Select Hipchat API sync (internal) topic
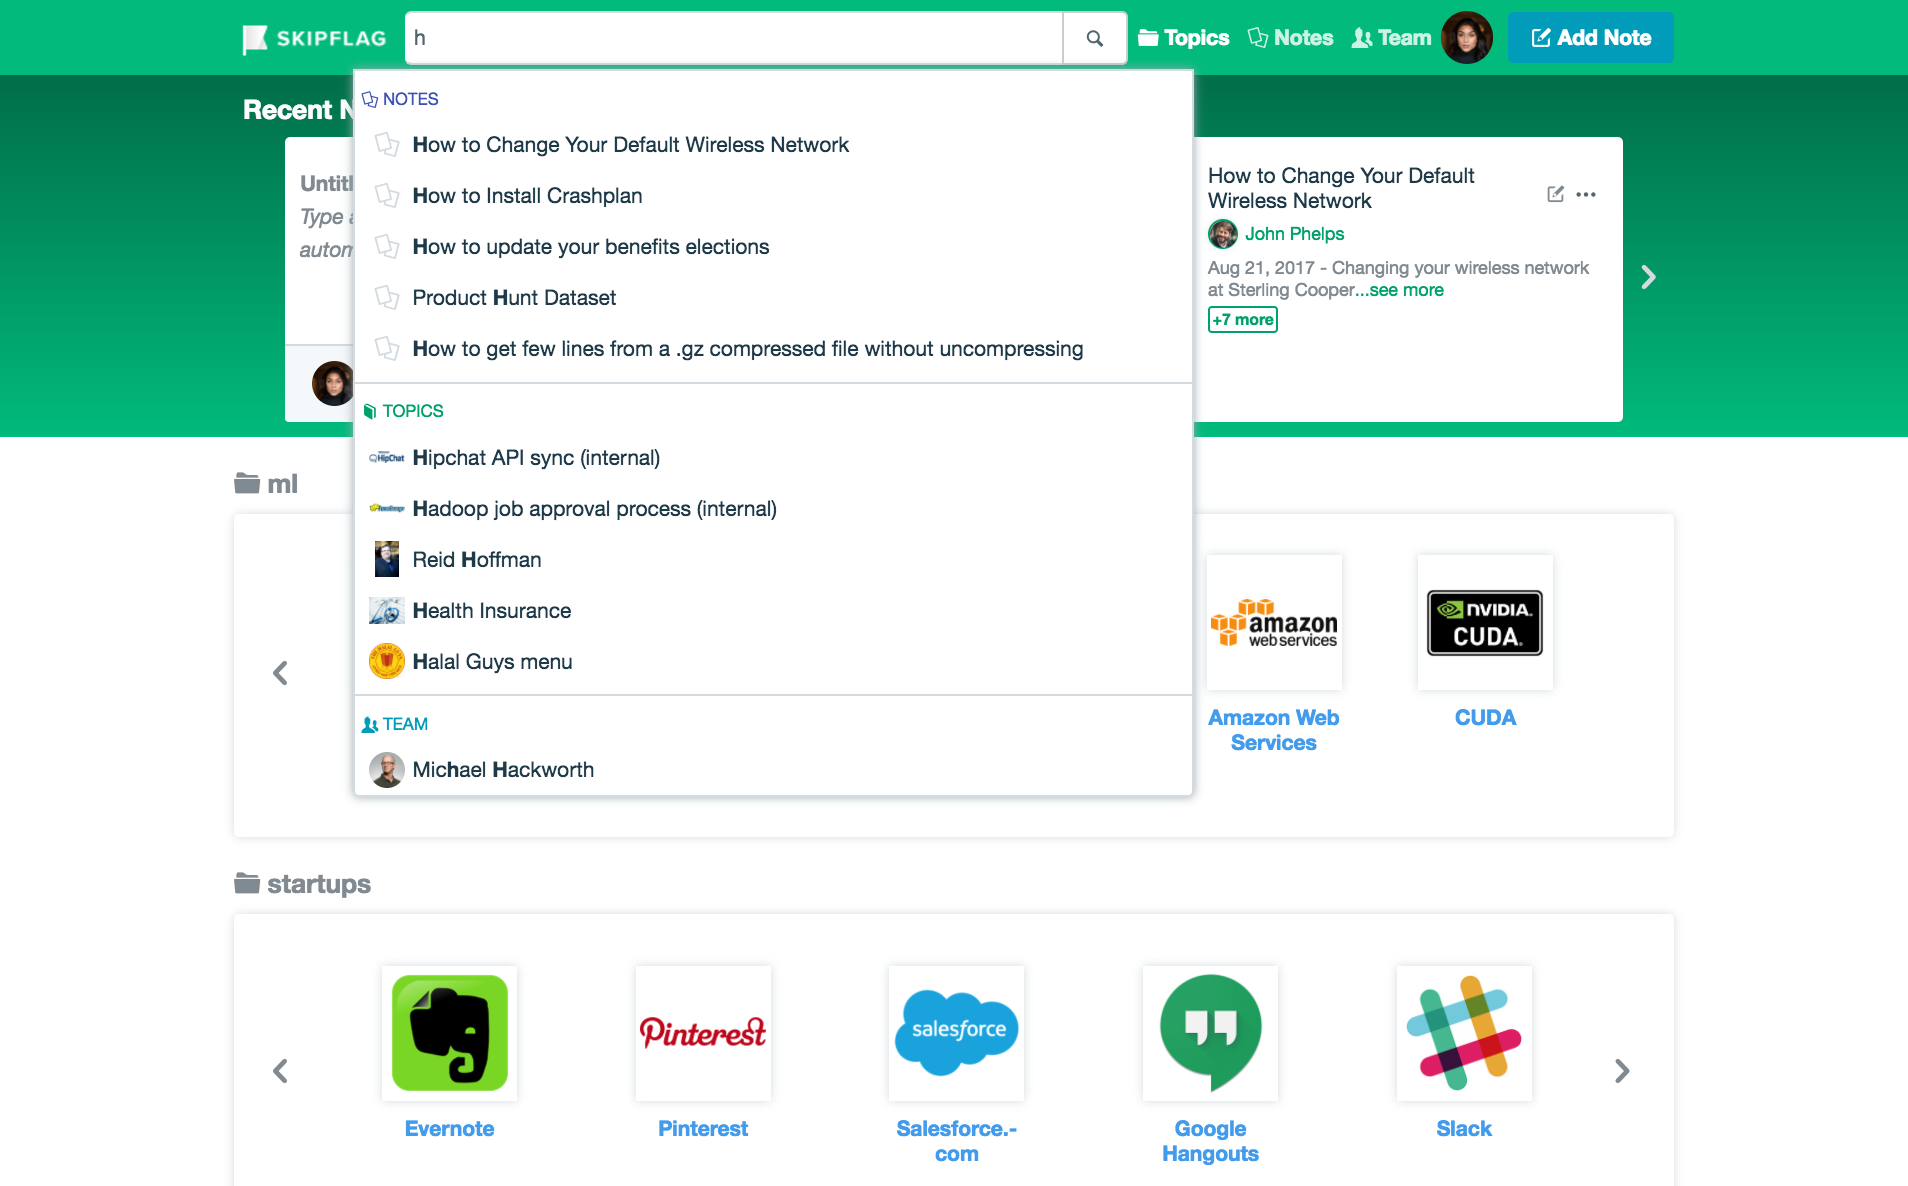The width and height of the screenshot is (1908, 1186). click(x=773, y=458)
